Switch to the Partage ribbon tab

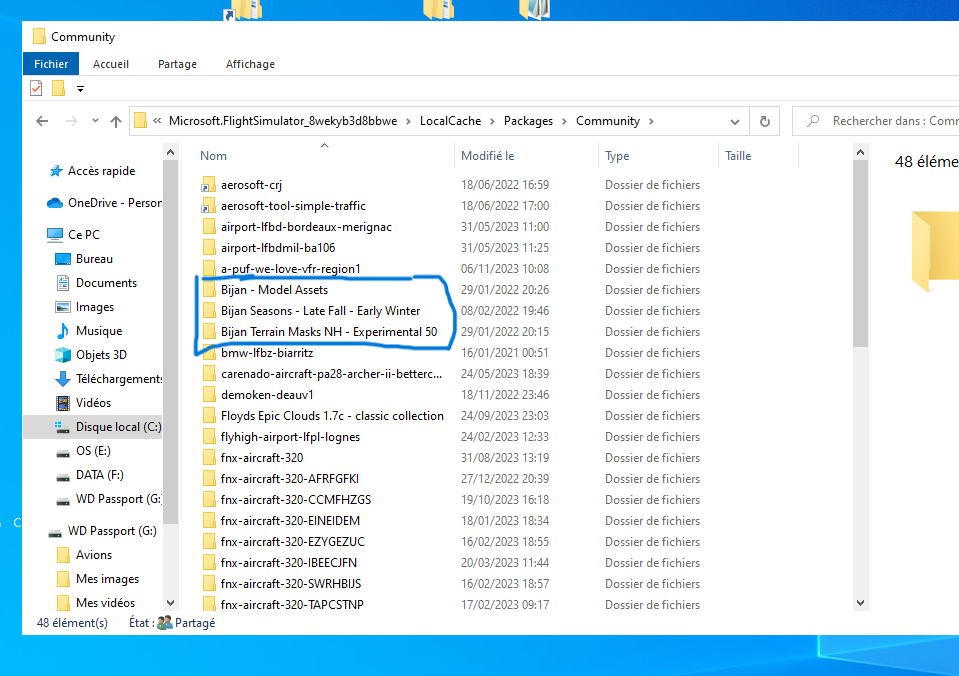177,64
